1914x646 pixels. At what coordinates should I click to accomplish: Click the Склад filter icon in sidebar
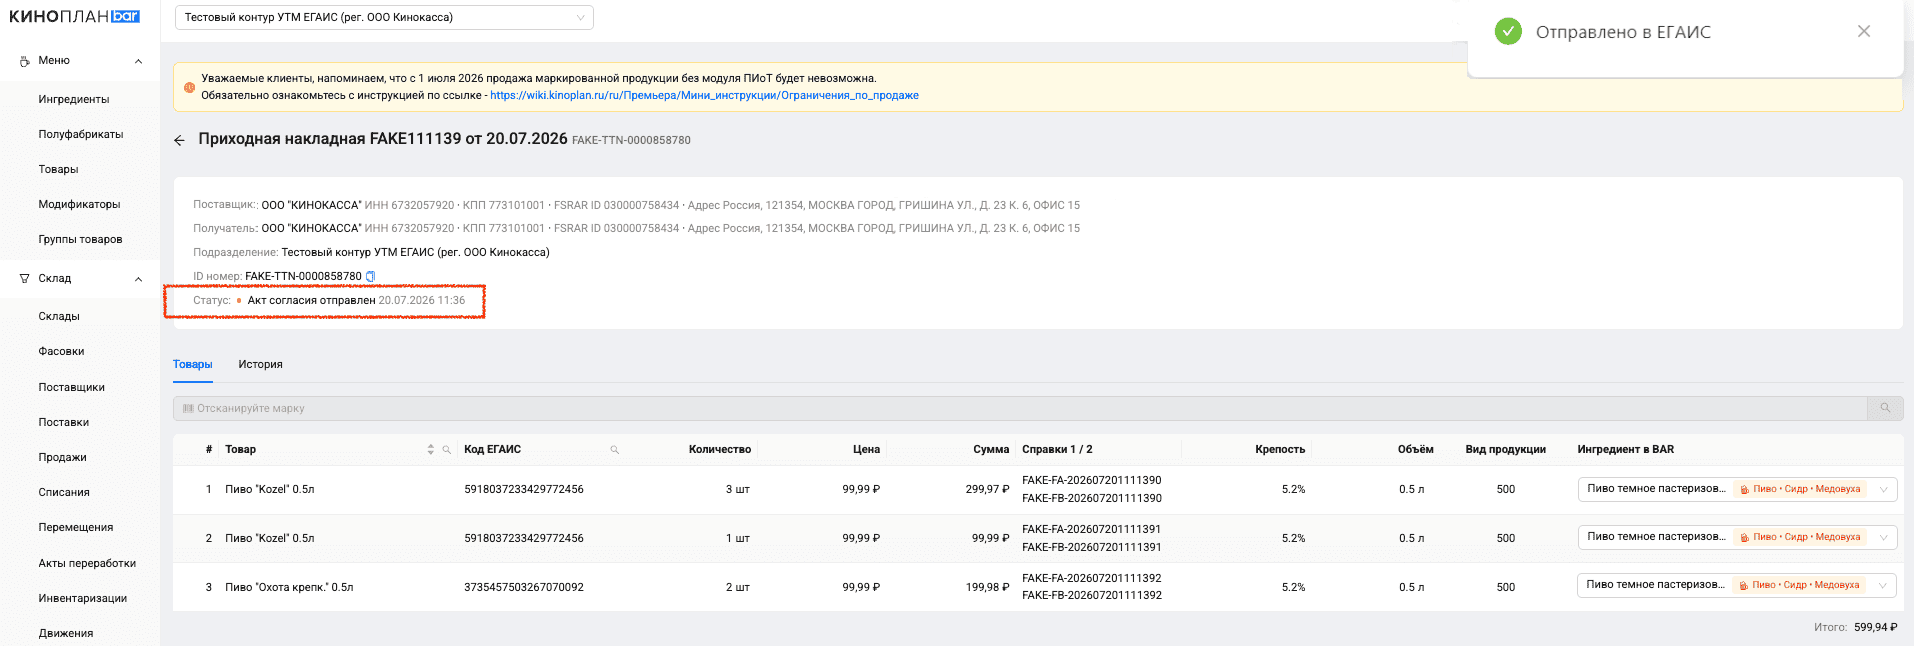[25, 278]
